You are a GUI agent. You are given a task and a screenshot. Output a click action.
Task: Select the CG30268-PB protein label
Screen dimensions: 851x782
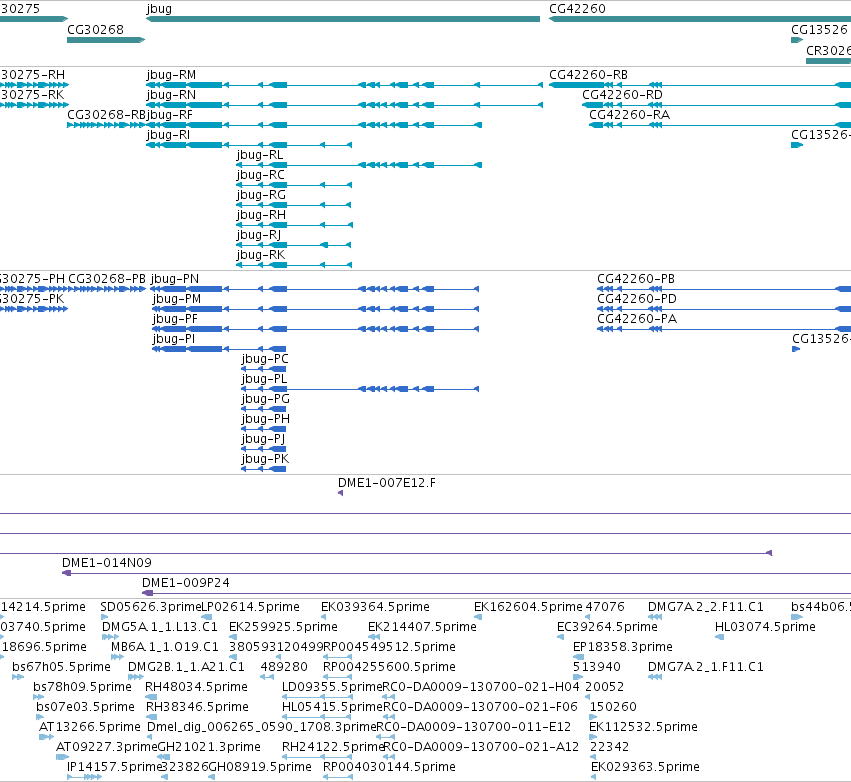coord(107,279)
